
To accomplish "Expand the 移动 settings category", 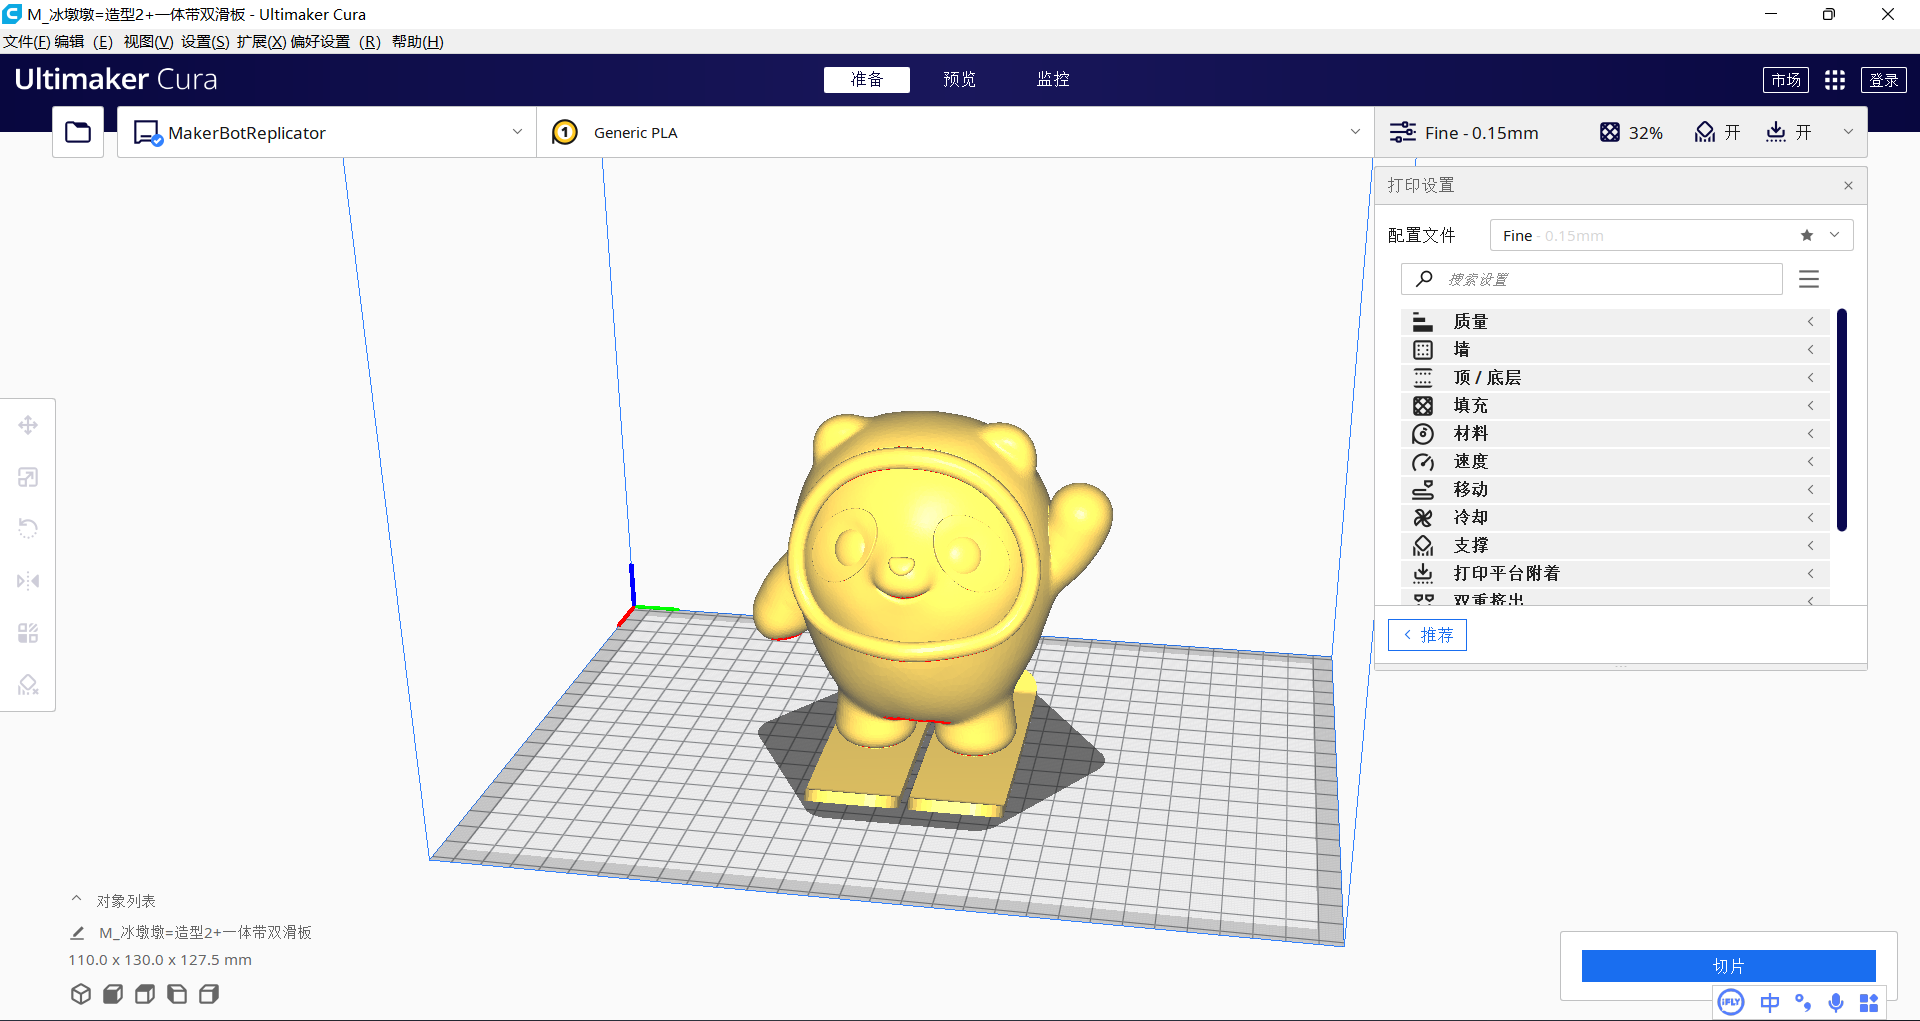I will 1616,489.
